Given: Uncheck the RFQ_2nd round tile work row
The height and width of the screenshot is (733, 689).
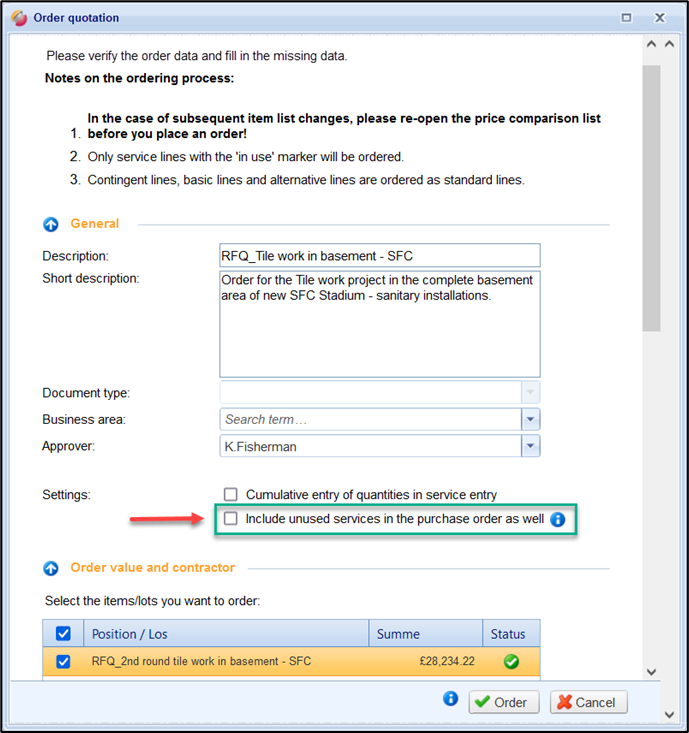Looking at the screenshot, I should coord(63,661).
